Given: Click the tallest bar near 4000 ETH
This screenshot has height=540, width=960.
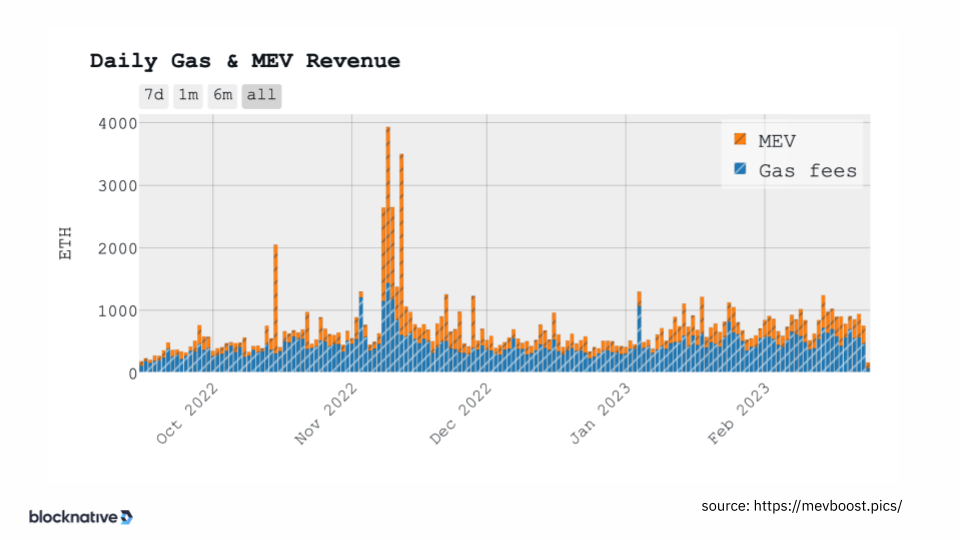Looking at the screenshot, I should 388,250.
